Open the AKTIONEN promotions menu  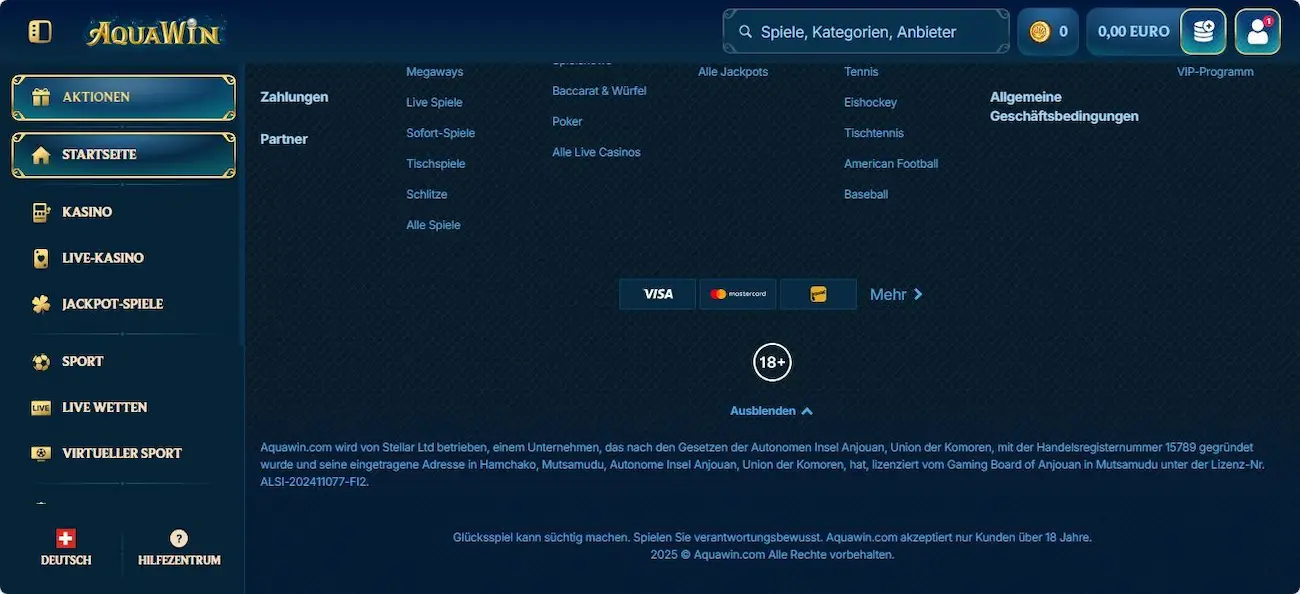tap(124, 97)
